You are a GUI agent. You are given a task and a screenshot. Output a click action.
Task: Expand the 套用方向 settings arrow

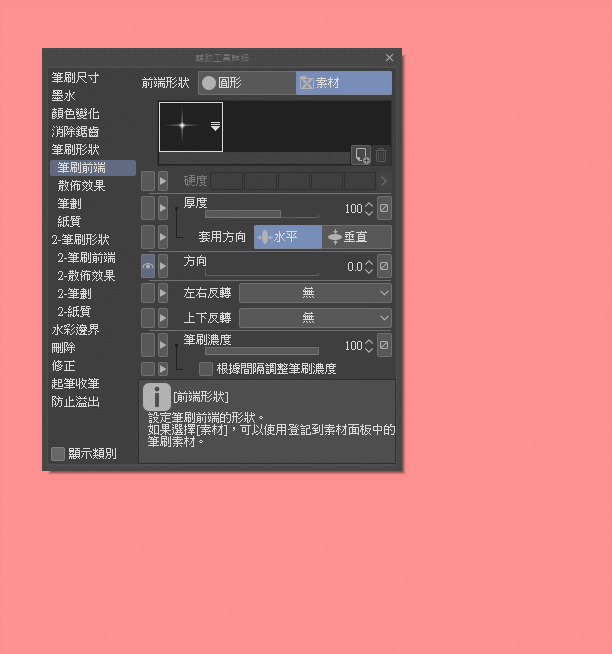point(163,237)
